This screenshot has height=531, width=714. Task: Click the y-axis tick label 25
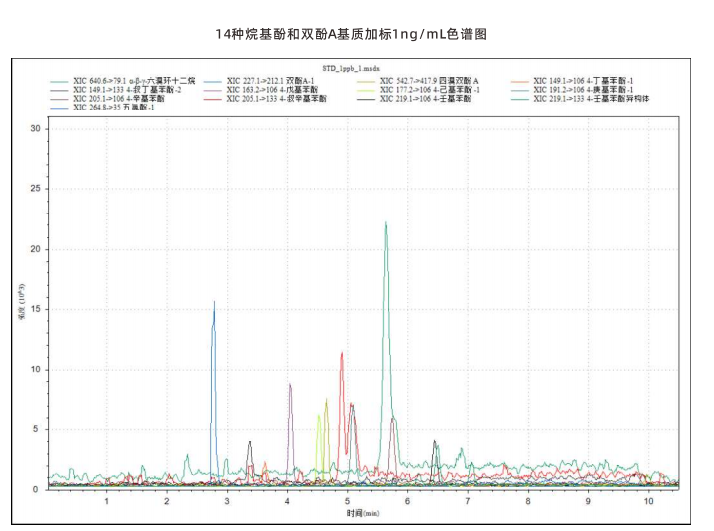(36, 189)
